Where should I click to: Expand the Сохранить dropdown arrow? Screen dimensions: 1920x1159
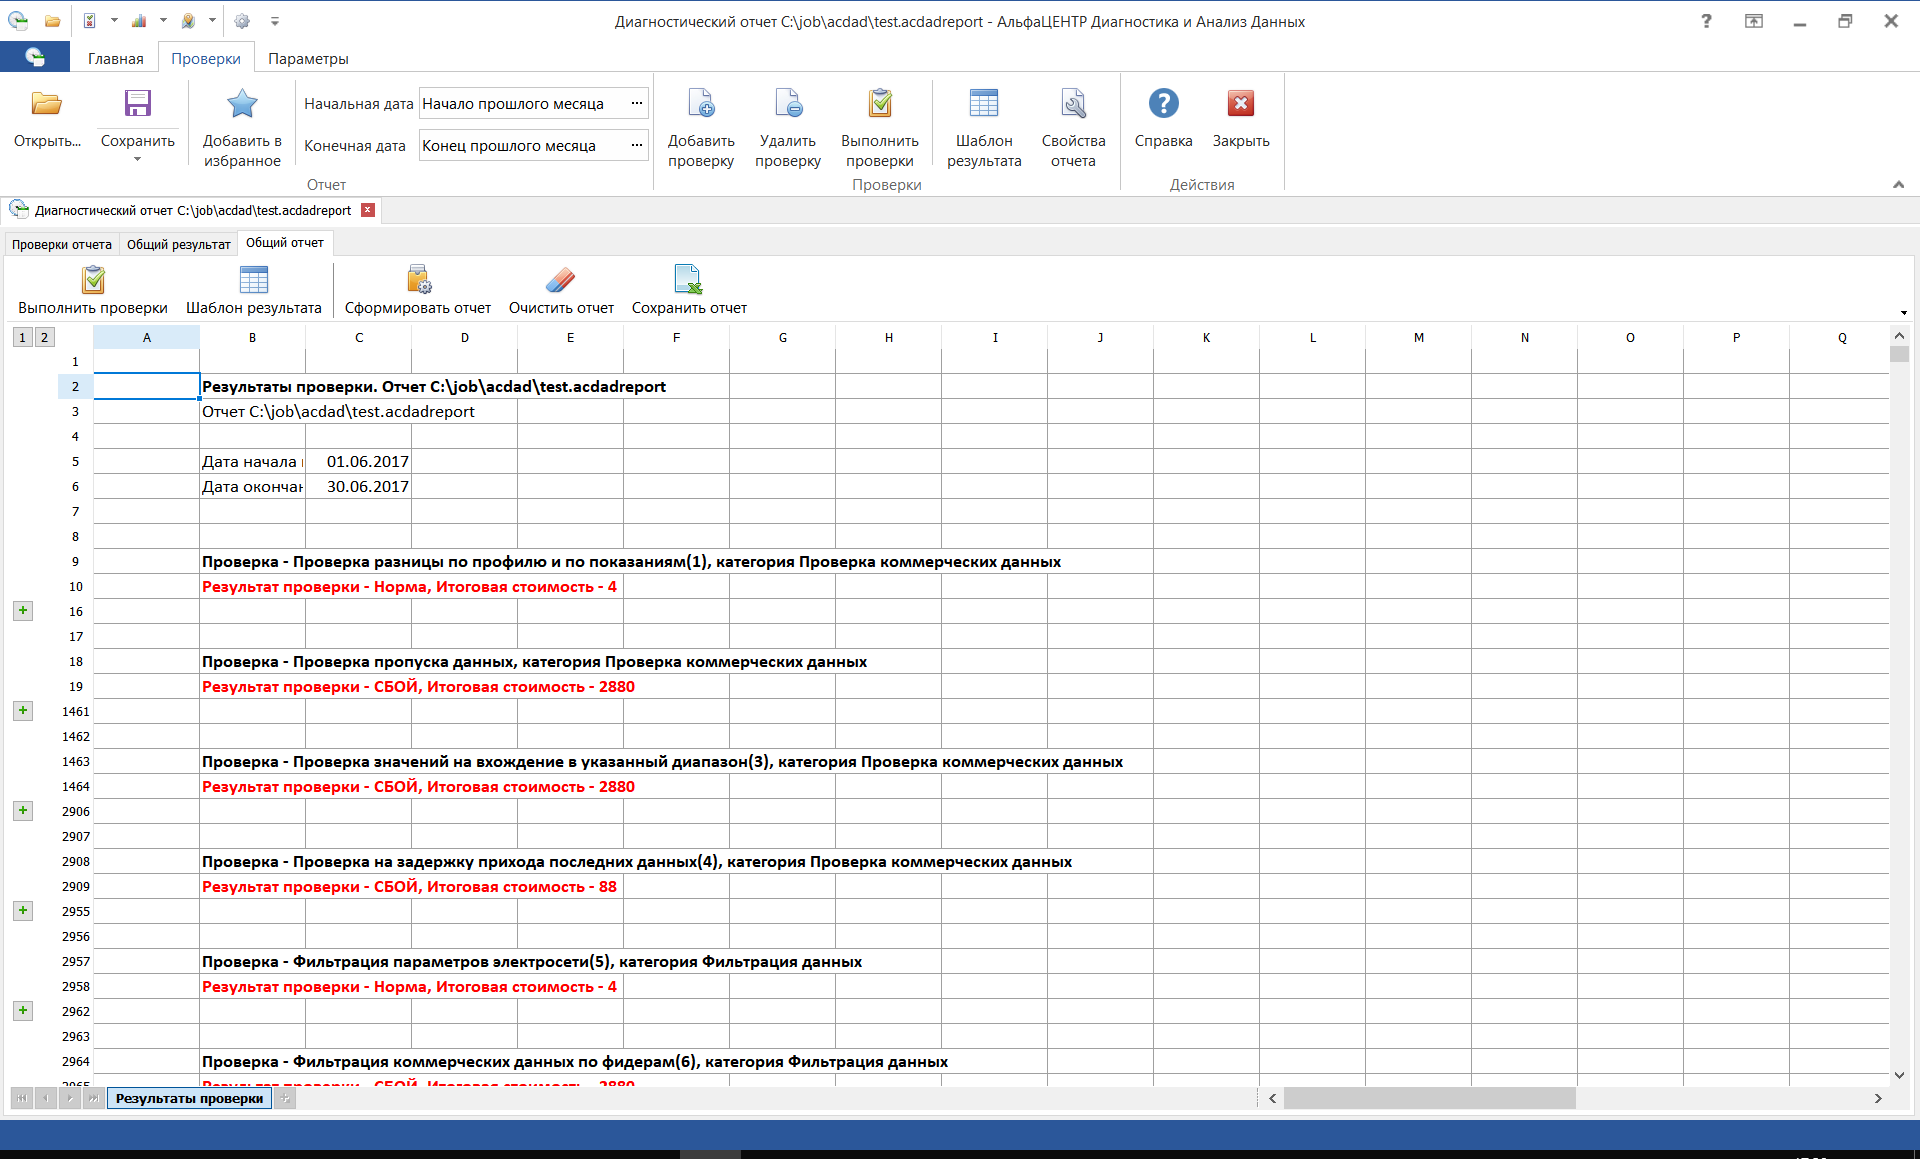click(x=137, y=160)
